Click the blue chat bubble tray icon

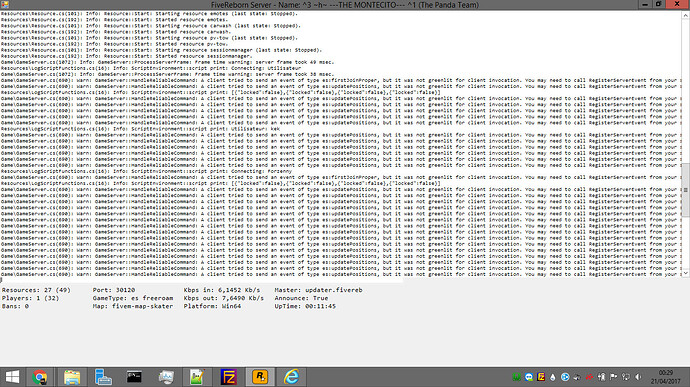(529, 377)
